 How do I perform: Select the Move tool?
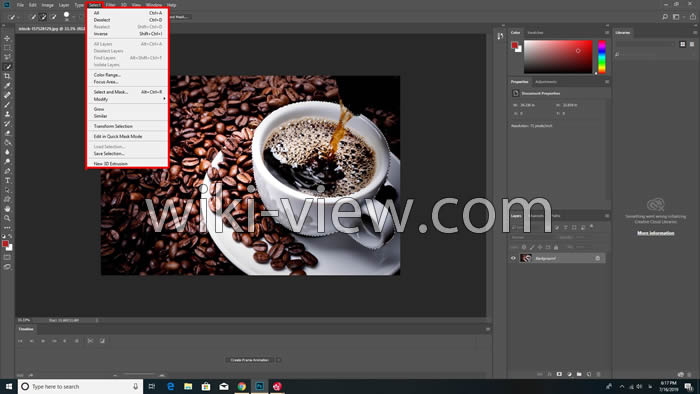click(7, 38)
